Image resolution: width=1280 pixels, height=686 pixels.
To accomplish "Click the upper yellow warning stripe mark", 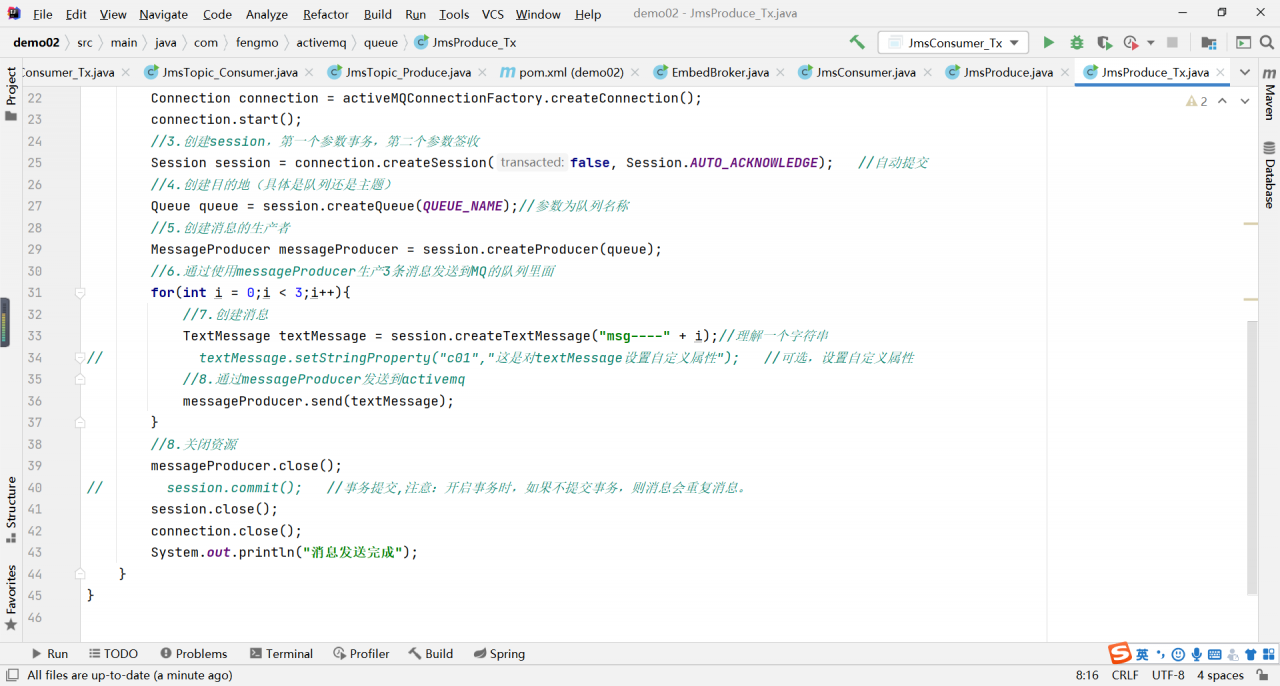I will coord(1251,224).
